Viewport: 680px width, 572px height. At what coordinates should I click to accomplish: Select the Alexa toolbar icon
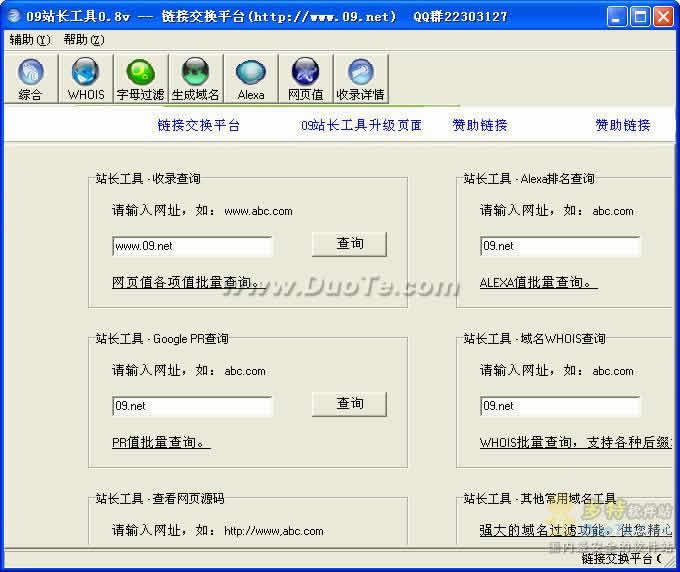251,79
